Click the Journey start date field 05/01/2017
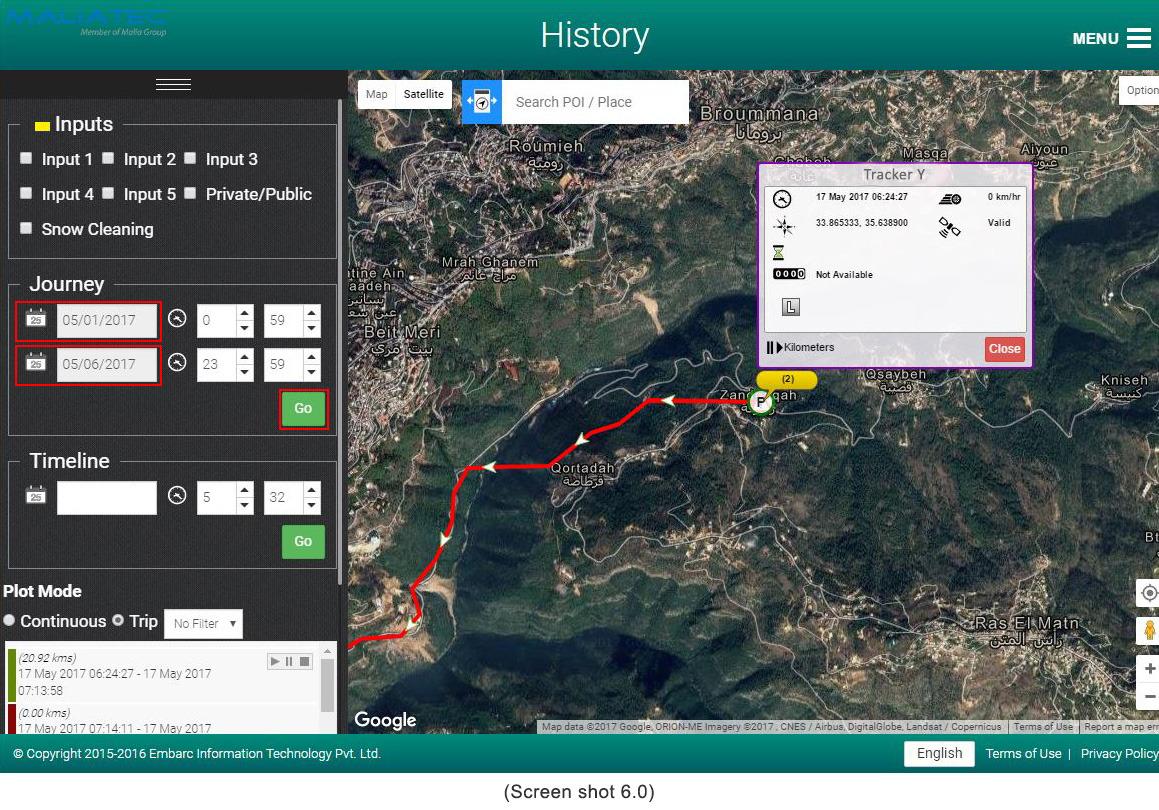 click(x=107, y=320)
